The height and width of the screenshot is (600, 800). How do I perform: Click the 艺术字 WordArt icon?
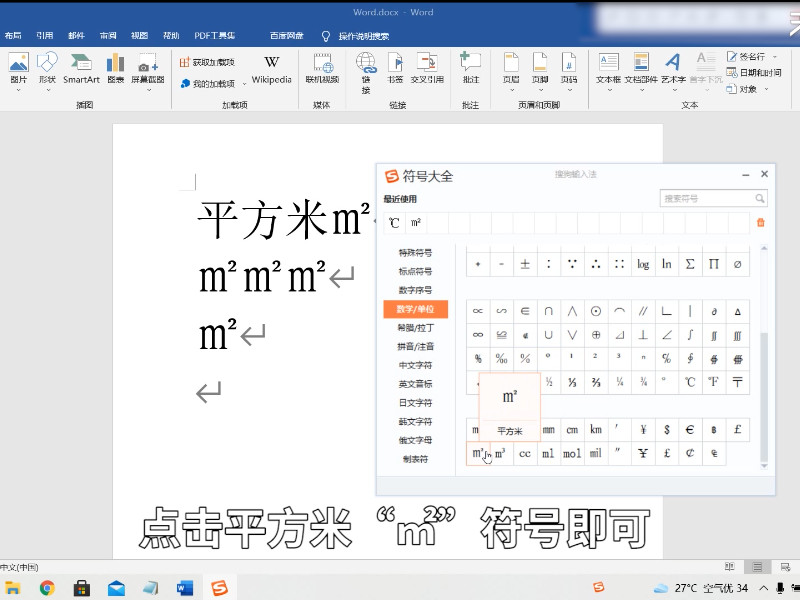pos(673,62)
